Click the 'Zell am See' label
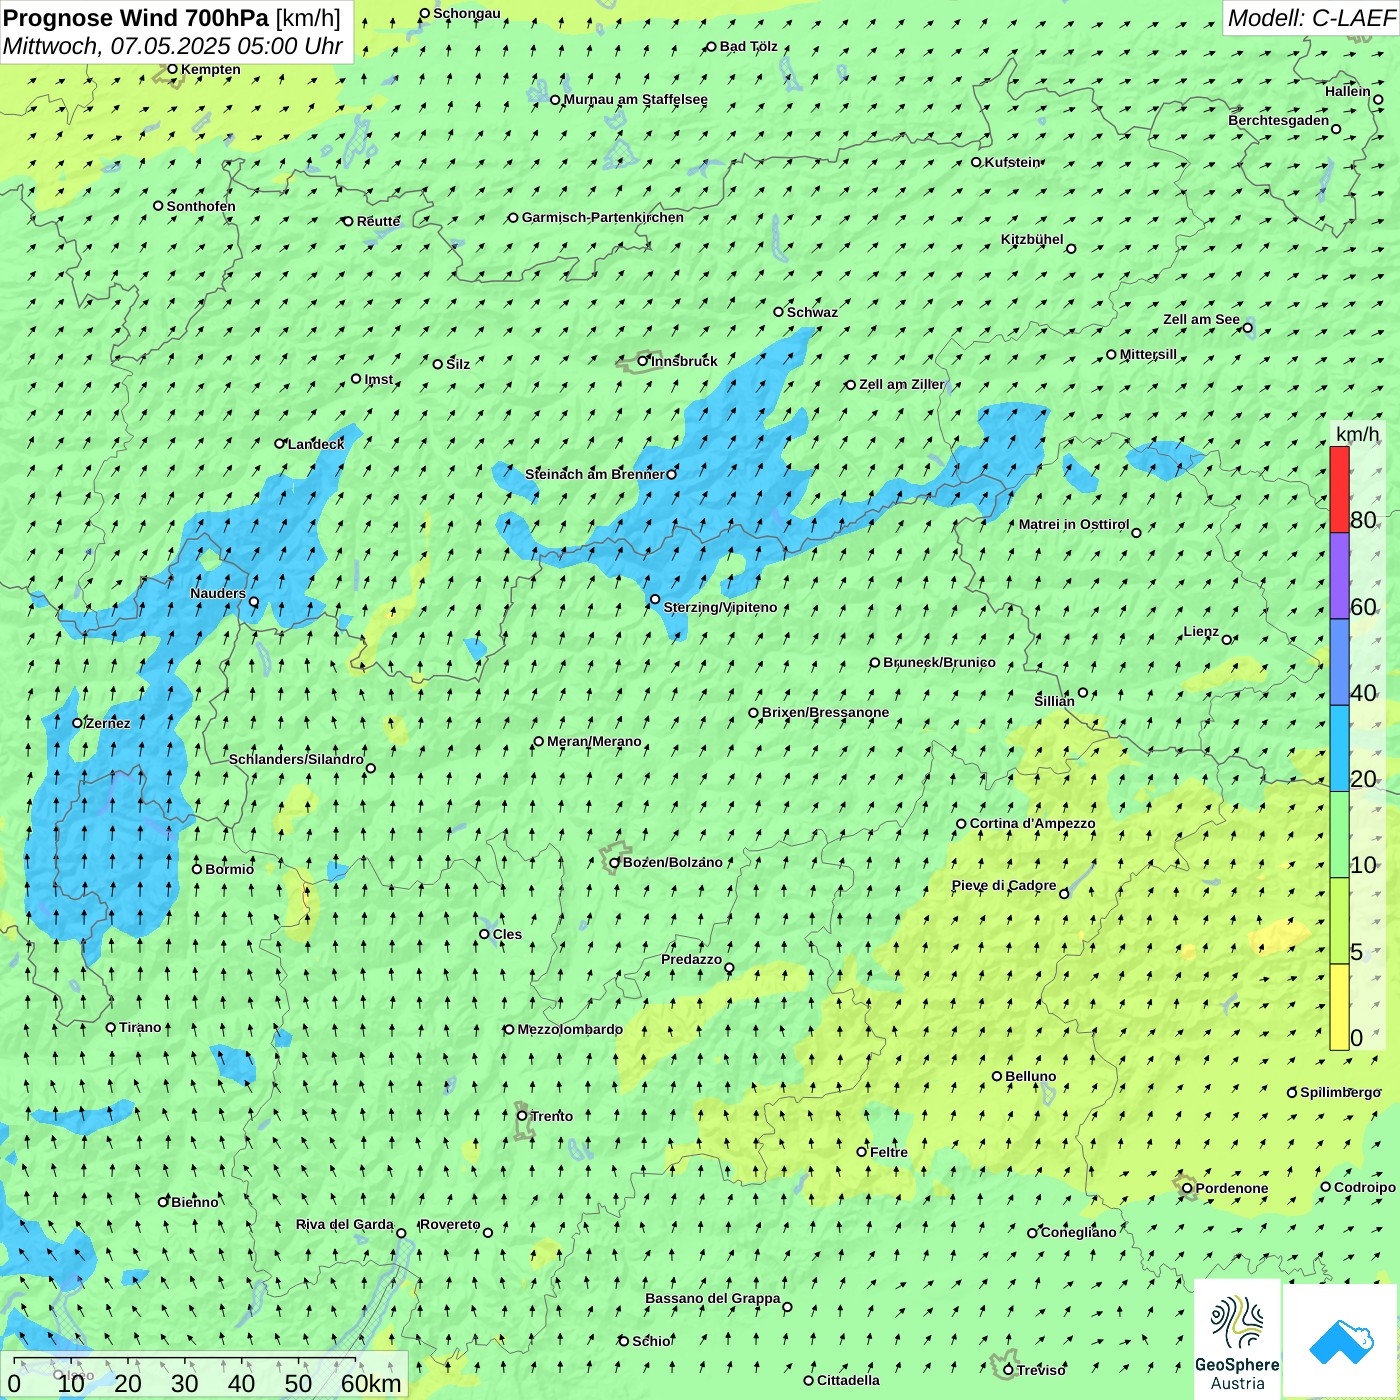 [1201, 319]
